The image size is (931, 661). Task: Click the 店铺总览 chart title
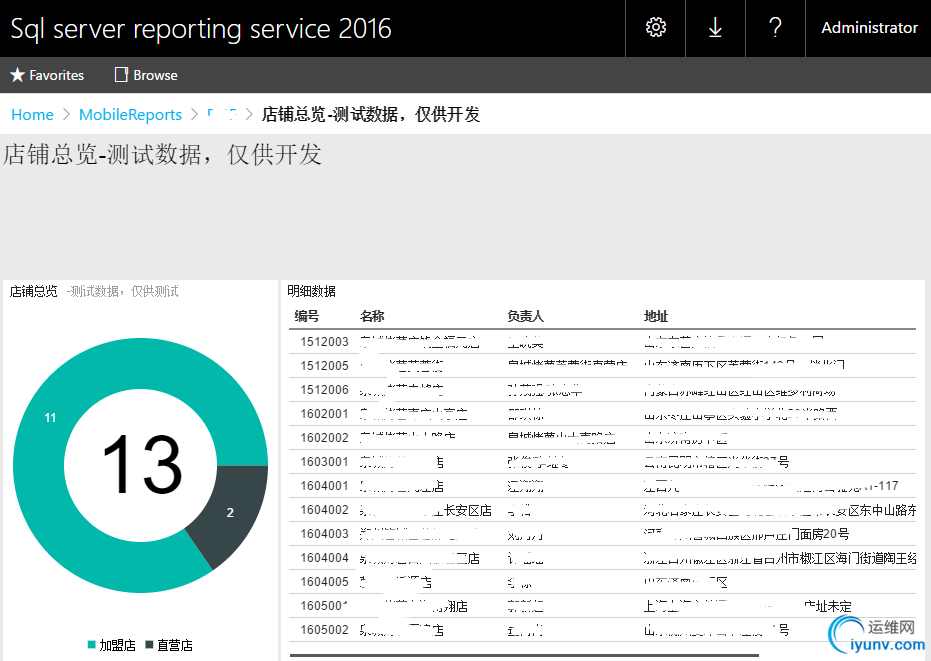33,291
